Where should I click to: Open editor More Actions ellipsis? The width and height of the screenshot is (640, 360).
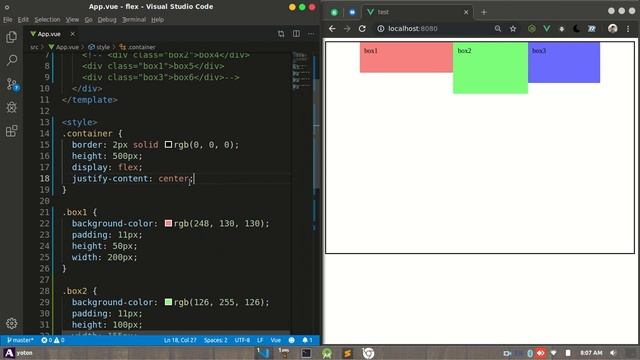tap(311, 34)
